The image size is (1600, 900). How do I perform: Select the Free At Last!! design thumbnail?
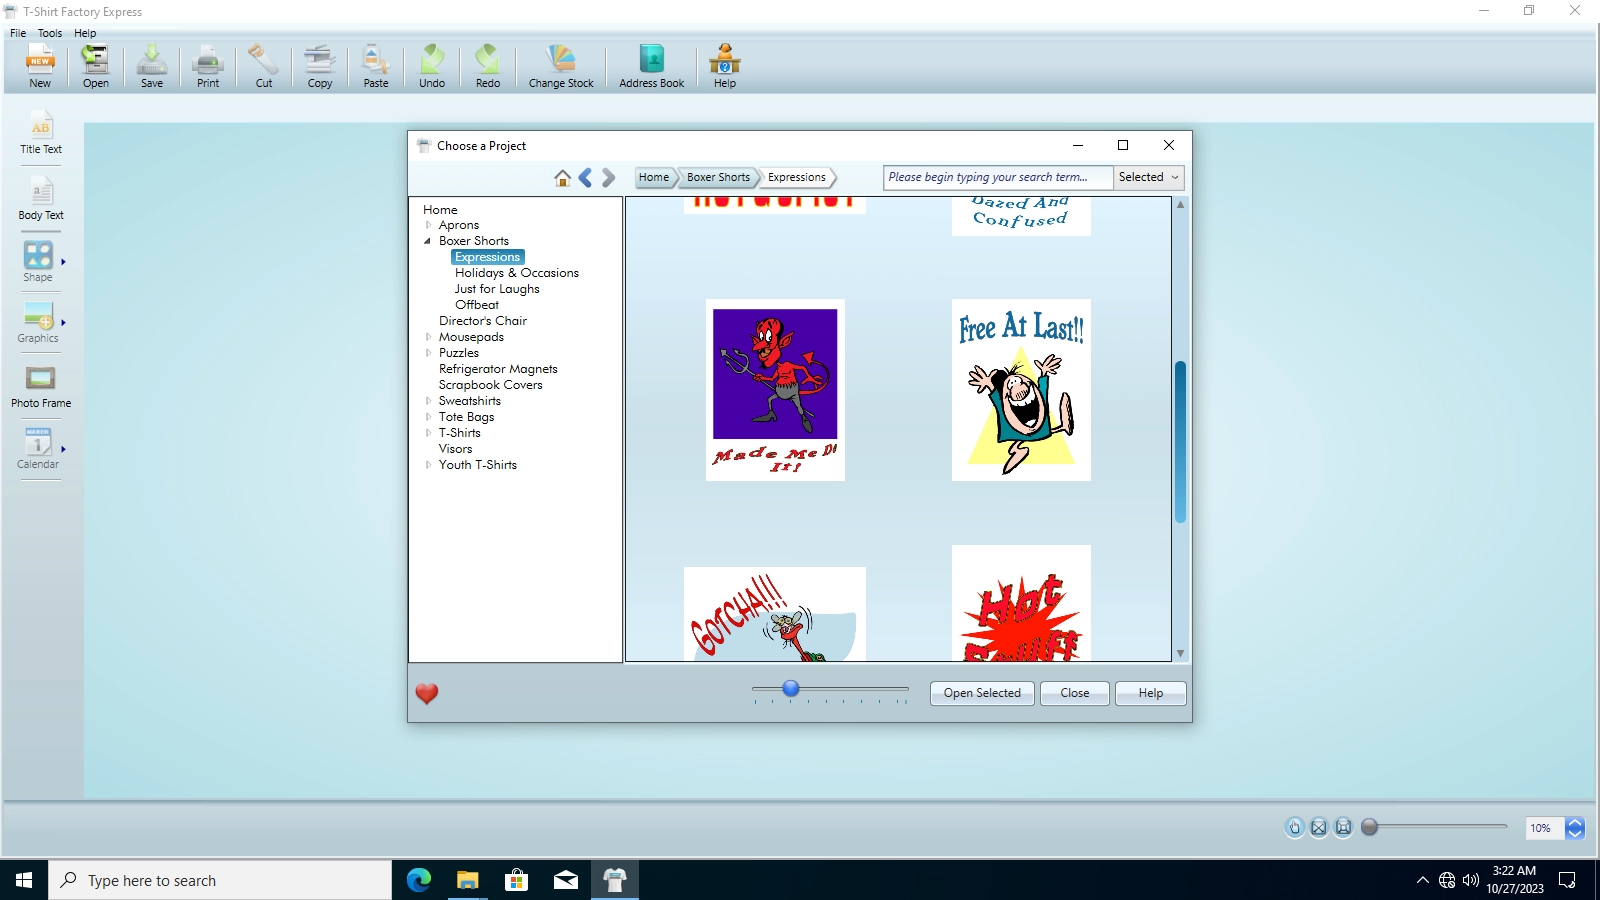[x=1021, y=390]
